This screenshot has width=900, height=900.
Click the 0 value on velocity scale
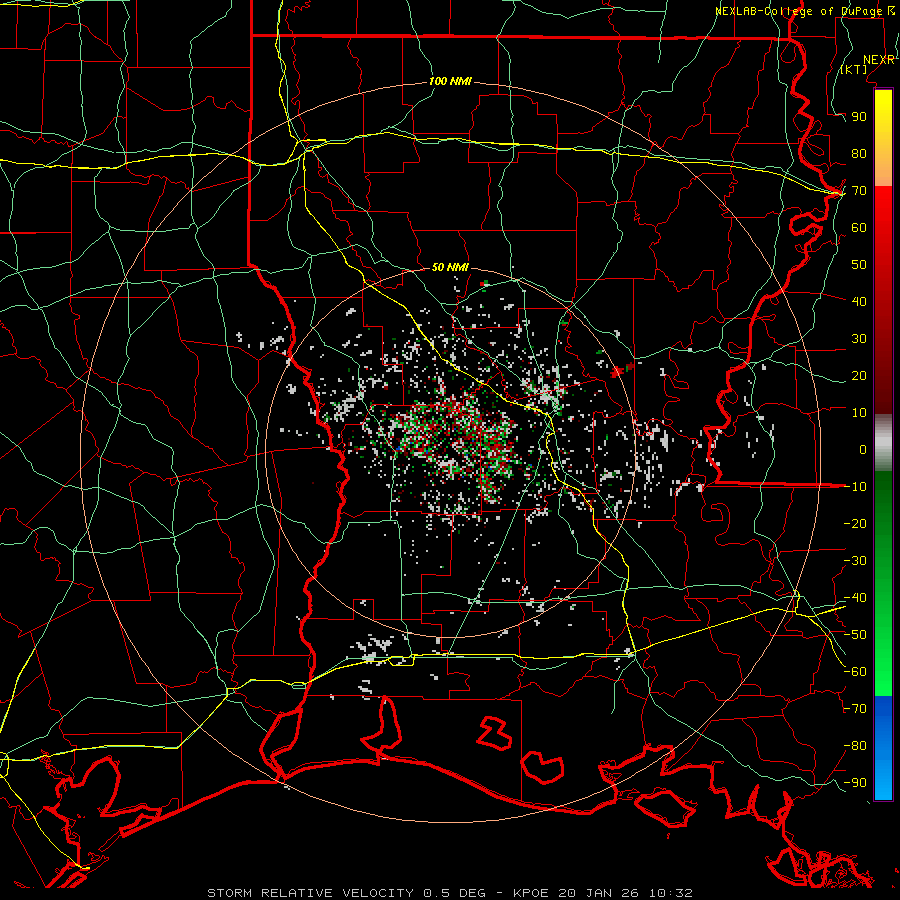click(863, 449)
